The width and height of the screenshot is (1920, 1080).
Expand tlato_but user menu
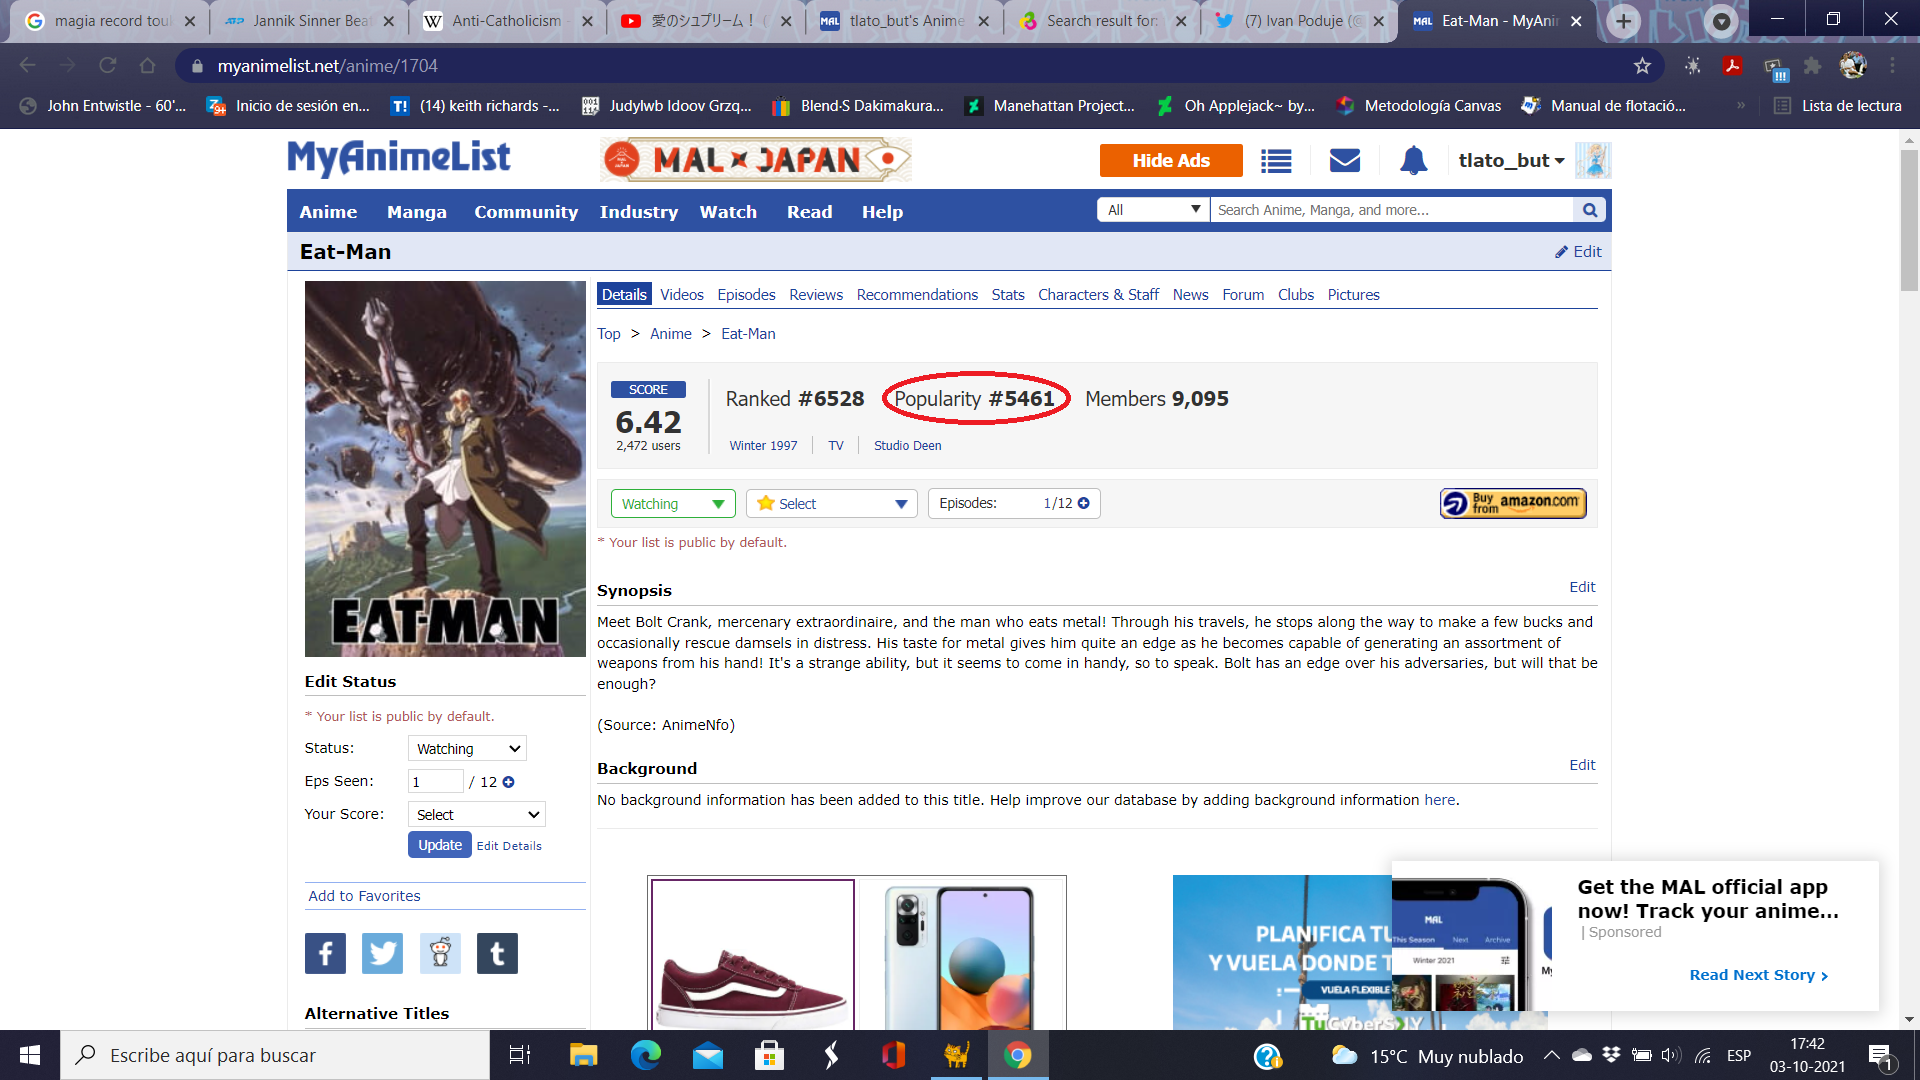1511,161
